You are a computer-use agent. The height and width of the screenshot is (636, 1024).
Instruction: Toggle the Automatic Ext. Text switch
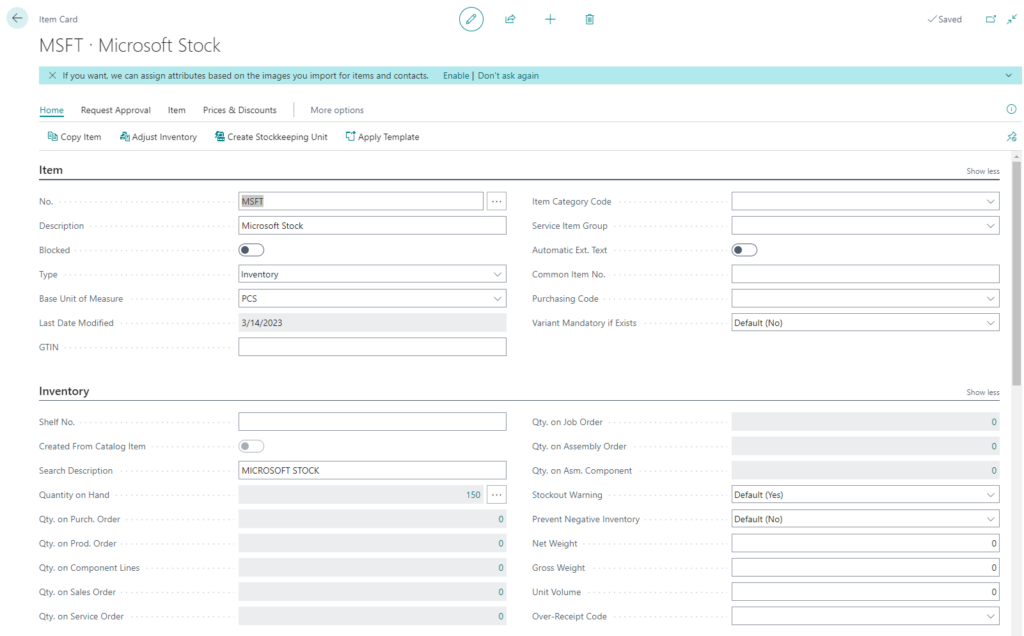pyautogui.click(x=744, y=250)
